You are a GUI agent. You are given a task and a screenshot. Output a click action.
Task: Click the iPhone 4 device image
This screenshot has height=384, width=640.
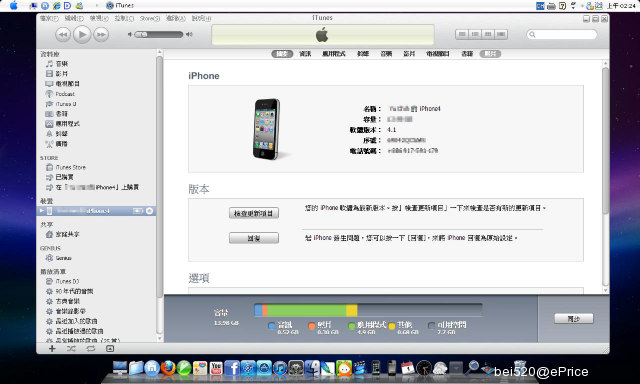coord(267,129)
